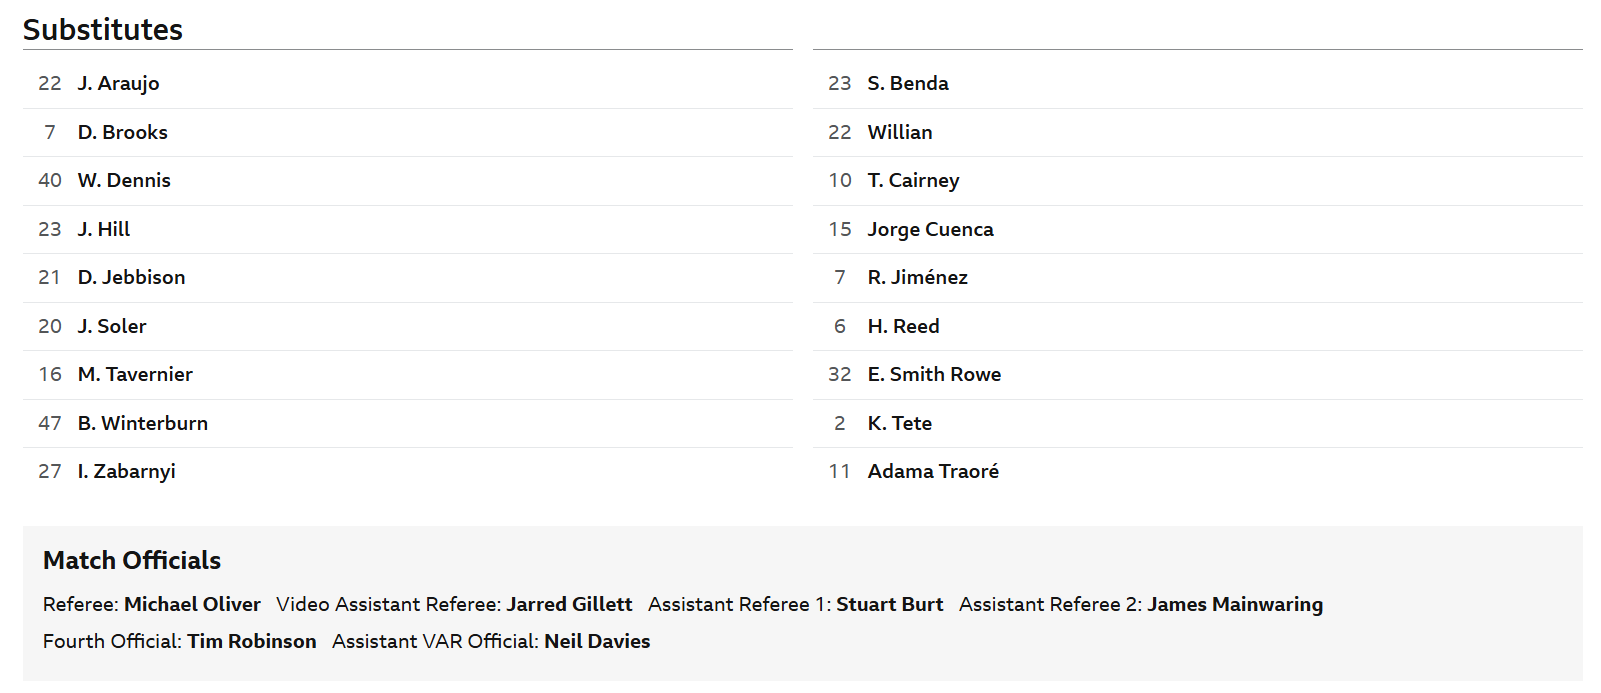Click J. Soler's name
The height and width of the screenshot is (693, 1601).
112,326
